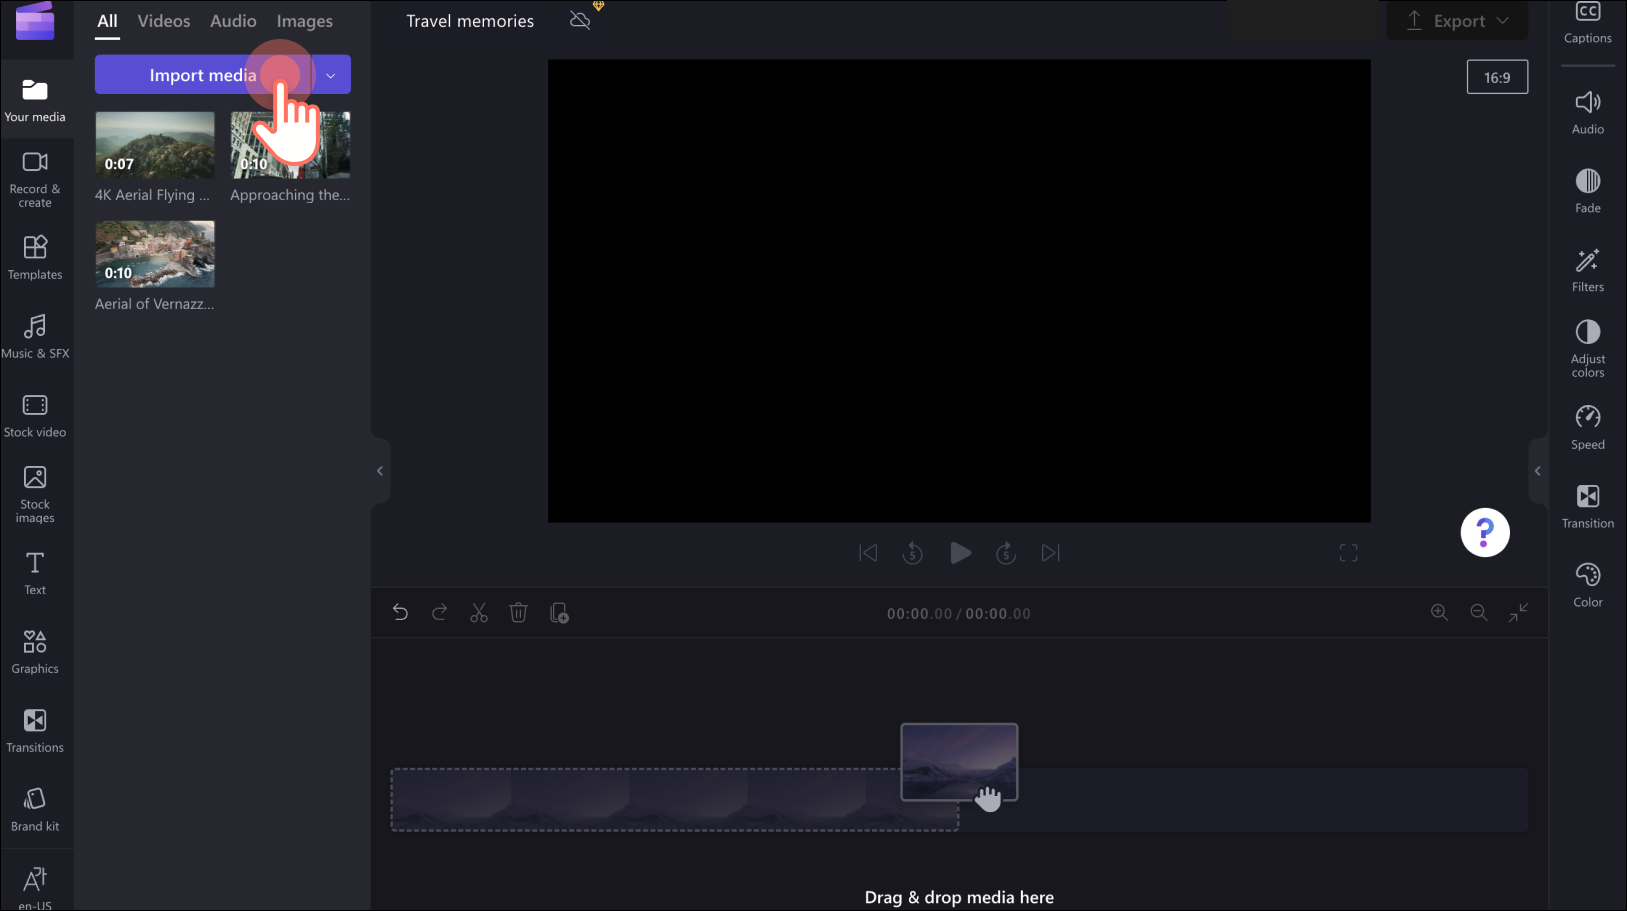Expand the Import media dropdown arrow
The image size is (1627, 911).
[331, 75]
